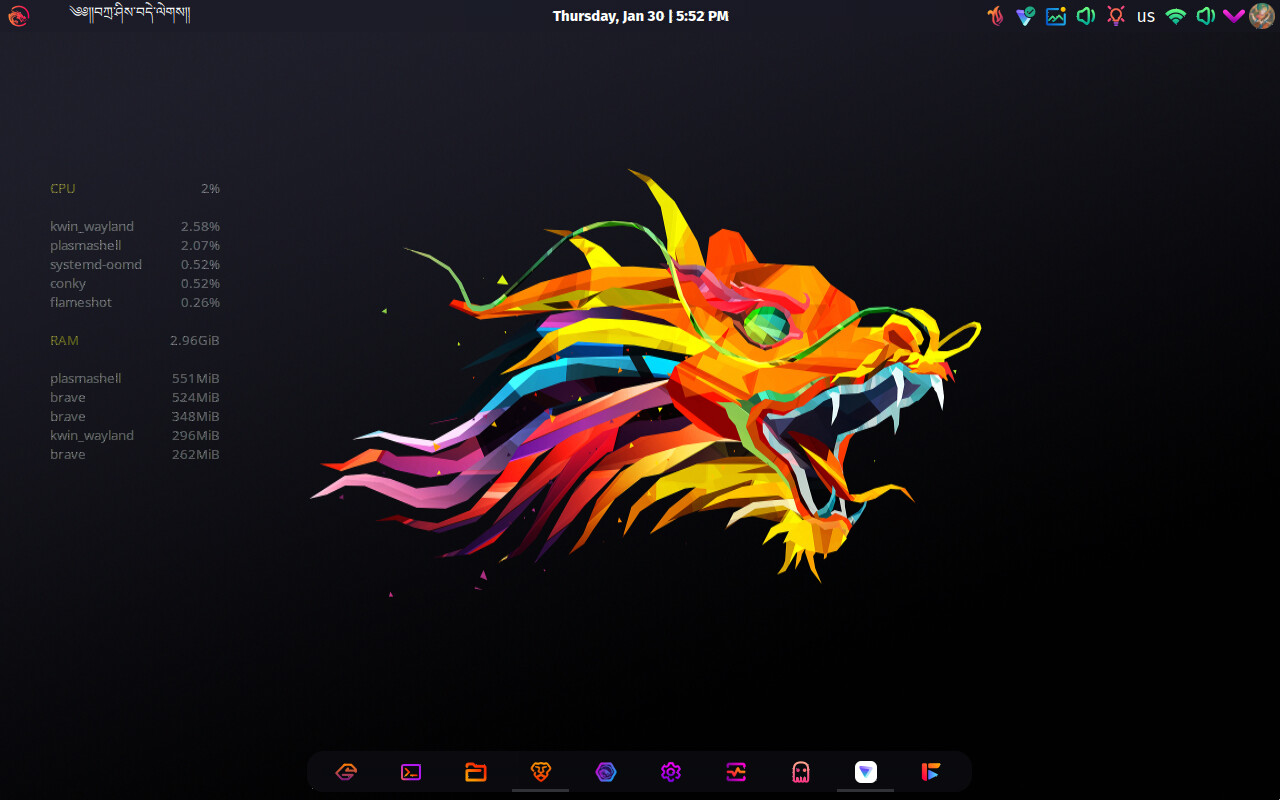This screenshot has height=800, width=1280.
Task: Click the 2% CPU usage value
Action: [210, 189]
